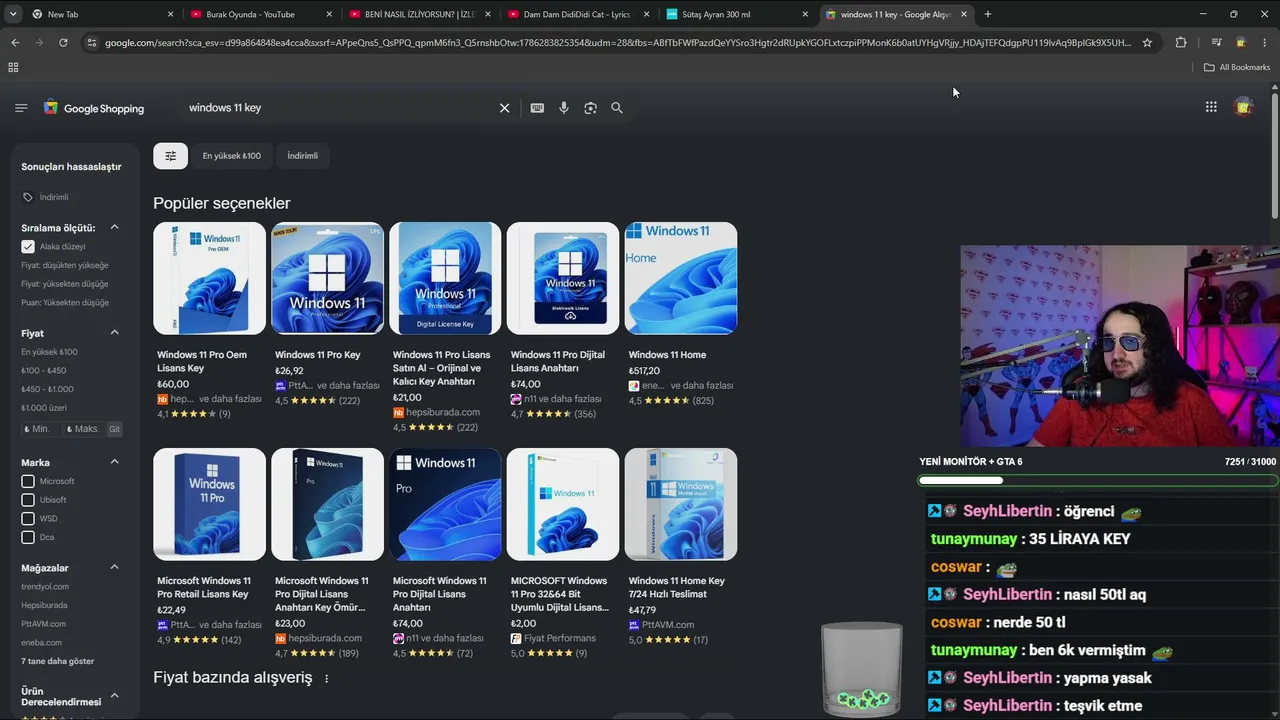Focus the Min price input
Screen dimensions: 1280x720
(x=40, y=429)
